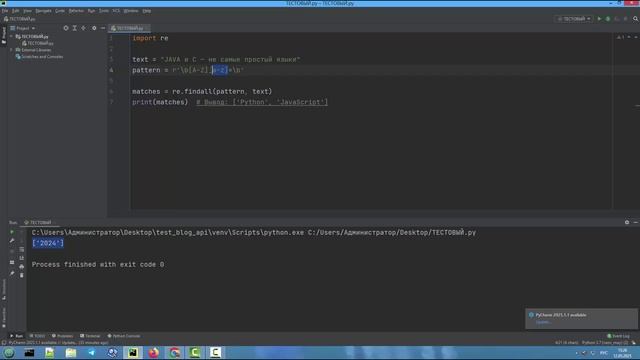This screenshot has height=360, width=640.
Task: Click highlighted ['2024'] output in console
Action: point(48,243)
